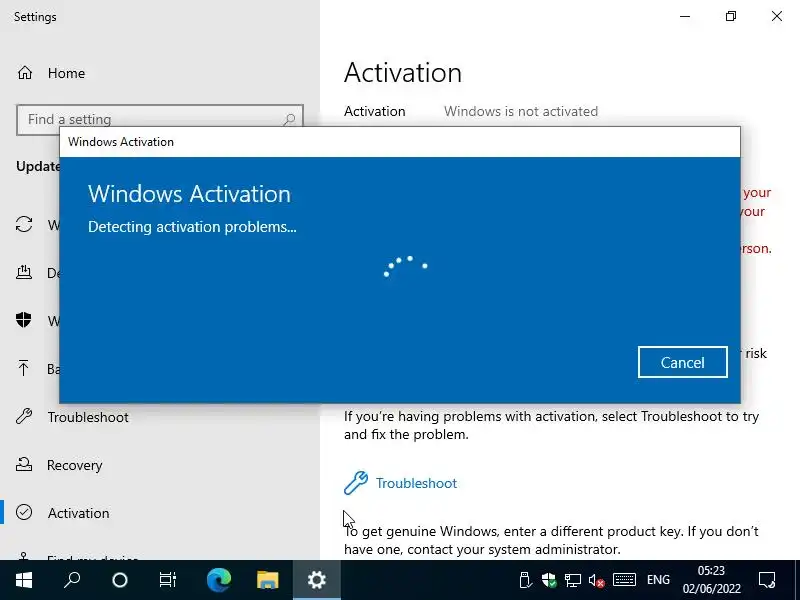The height and width of the screenshot is (600, 800).
Task: Open the Troubleshoot activation link
Action: (416, 483)
